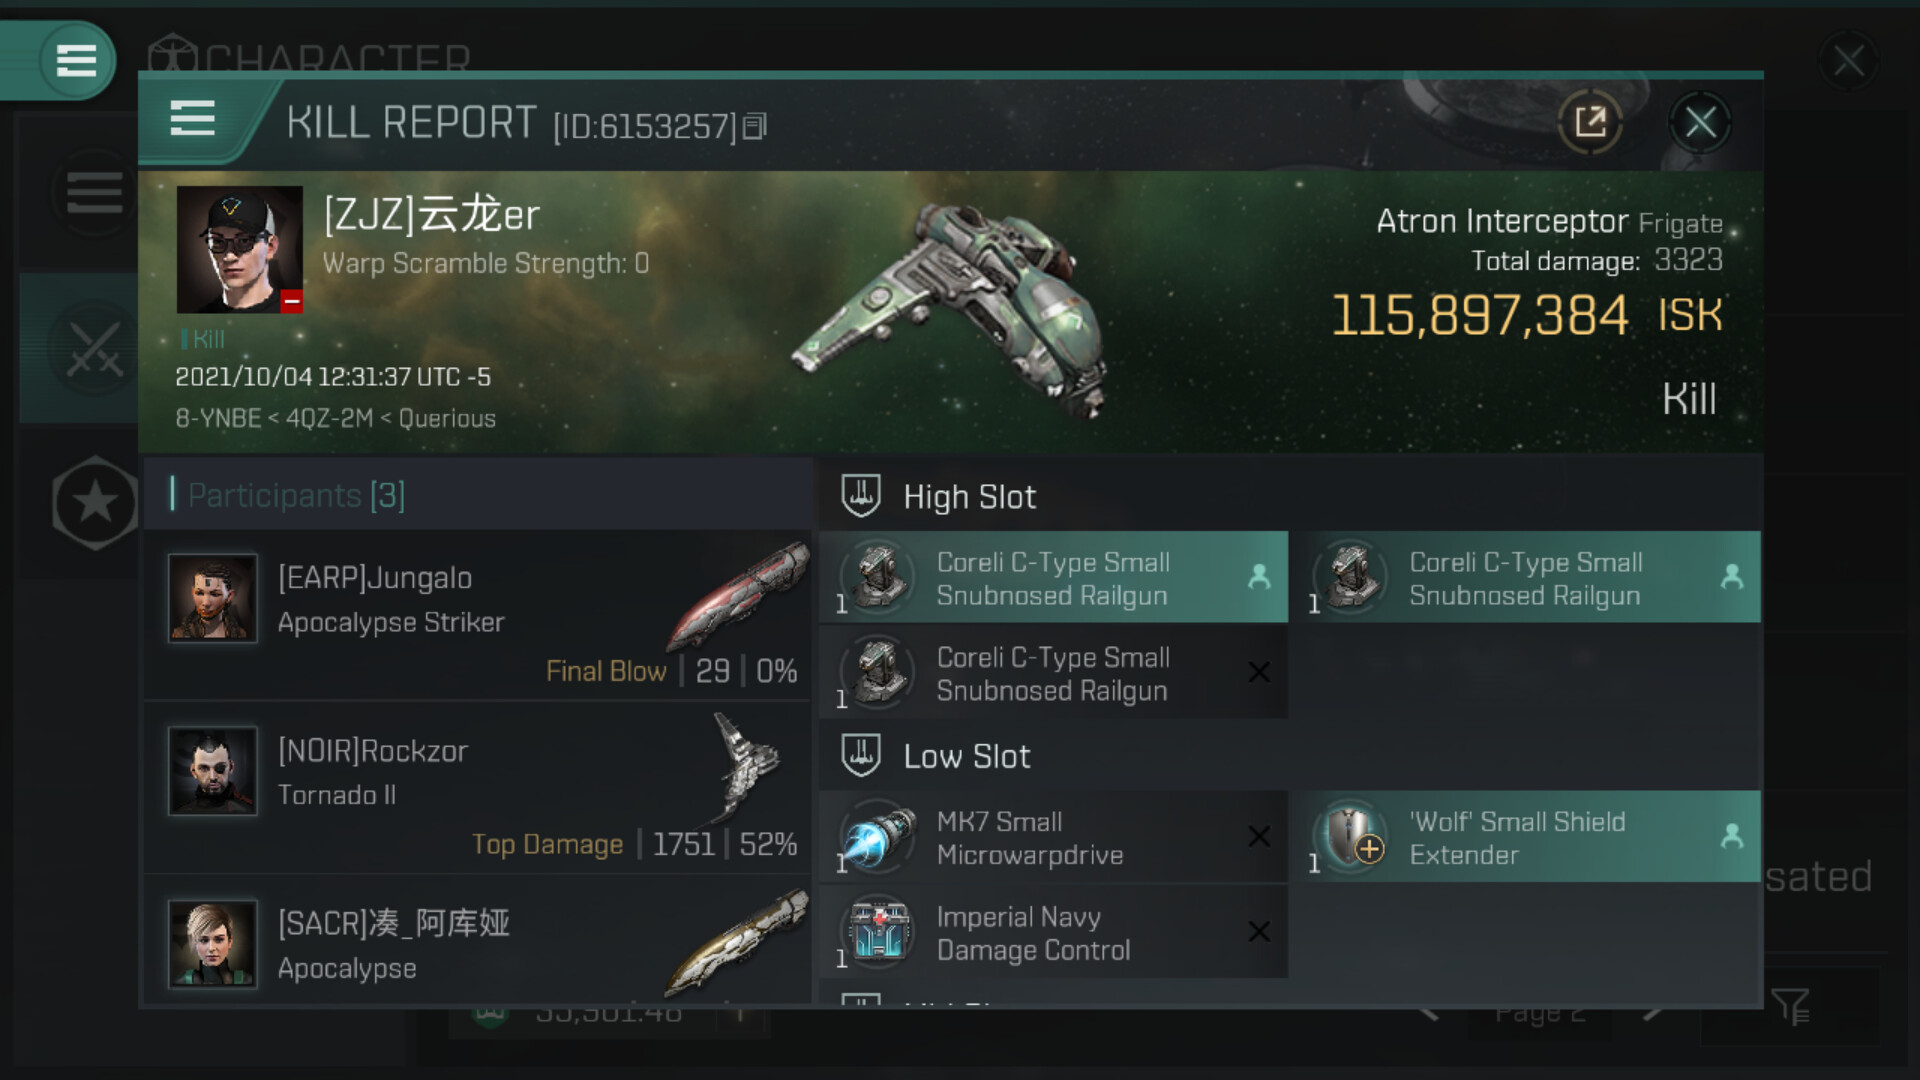This screenshot has height=1080, width=1920.
Task: Expand the Participants [3] list header
Action: (x=297, y=495)
